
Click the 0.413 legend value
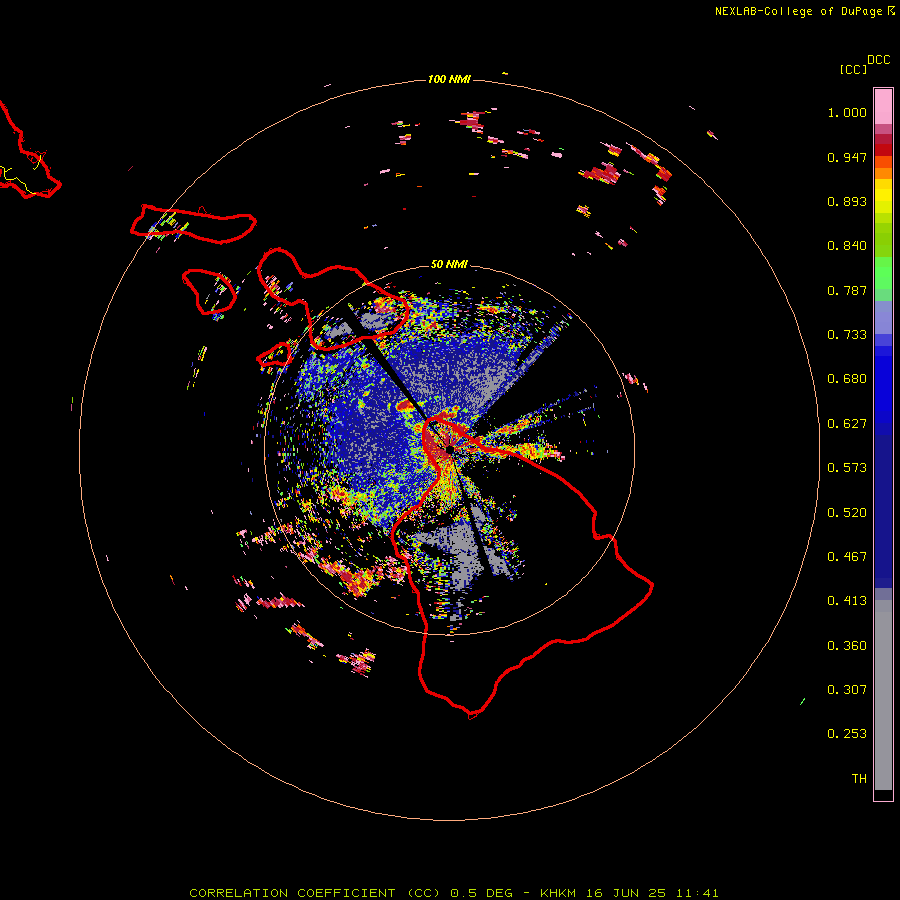pyautogui.click(x=847, y=601)
